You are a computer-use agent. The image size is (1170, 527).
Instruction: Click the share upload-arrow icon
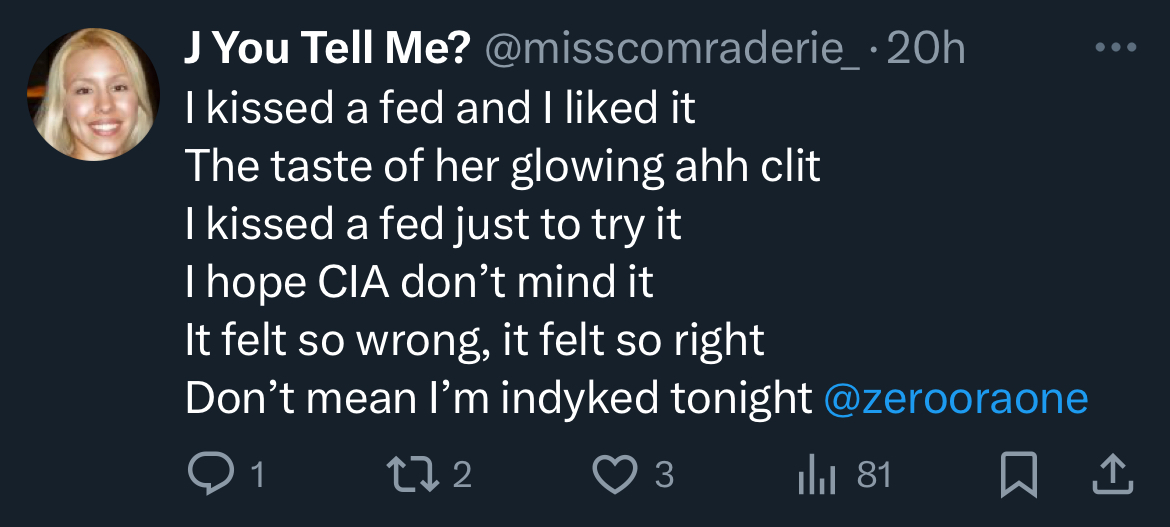1107,474
